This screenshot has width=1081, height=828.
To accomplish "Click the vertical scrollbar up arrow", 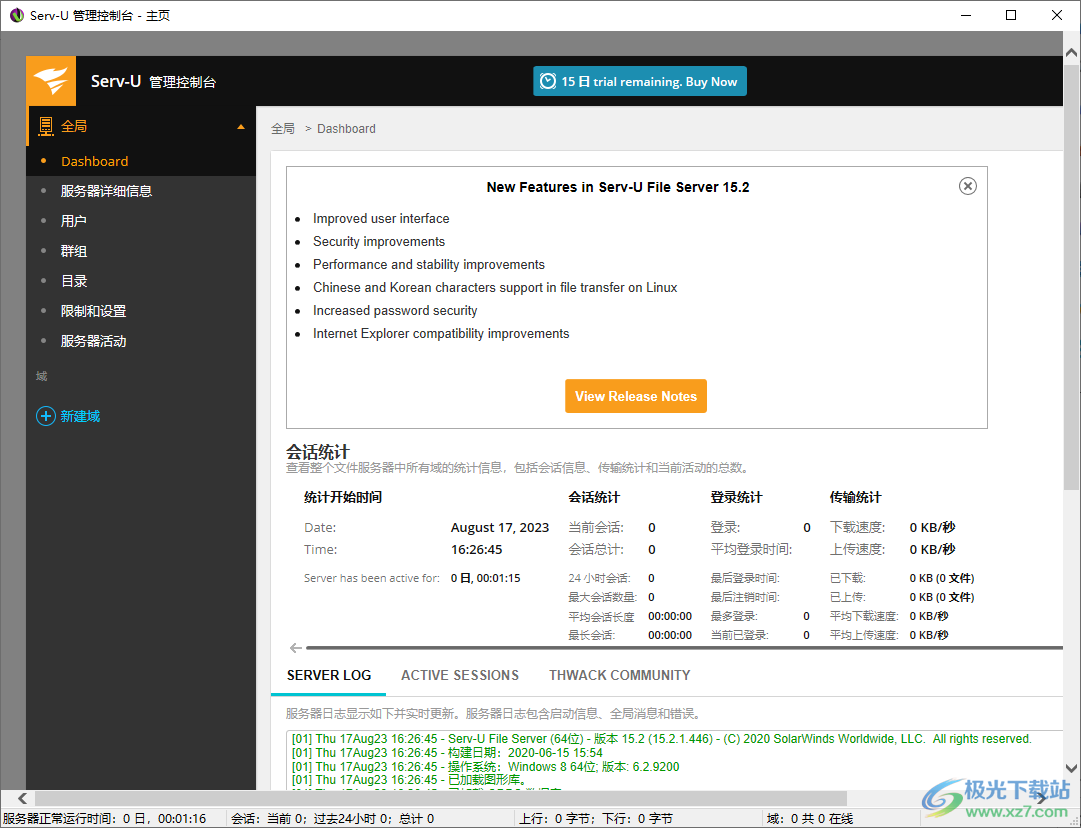I will pos(1071,52).
